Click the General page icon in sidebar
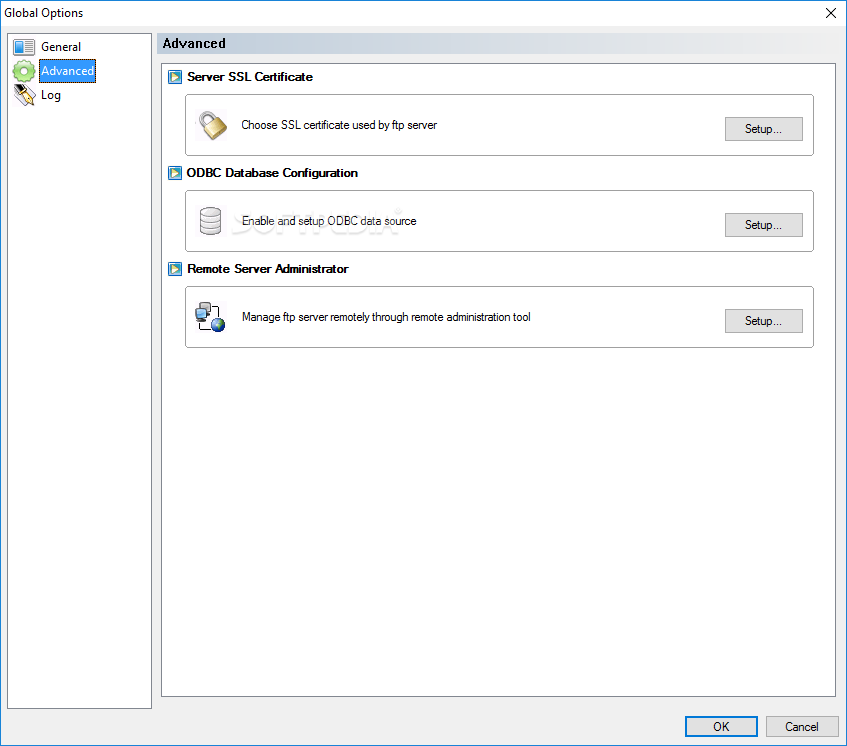 pos(24,47)
